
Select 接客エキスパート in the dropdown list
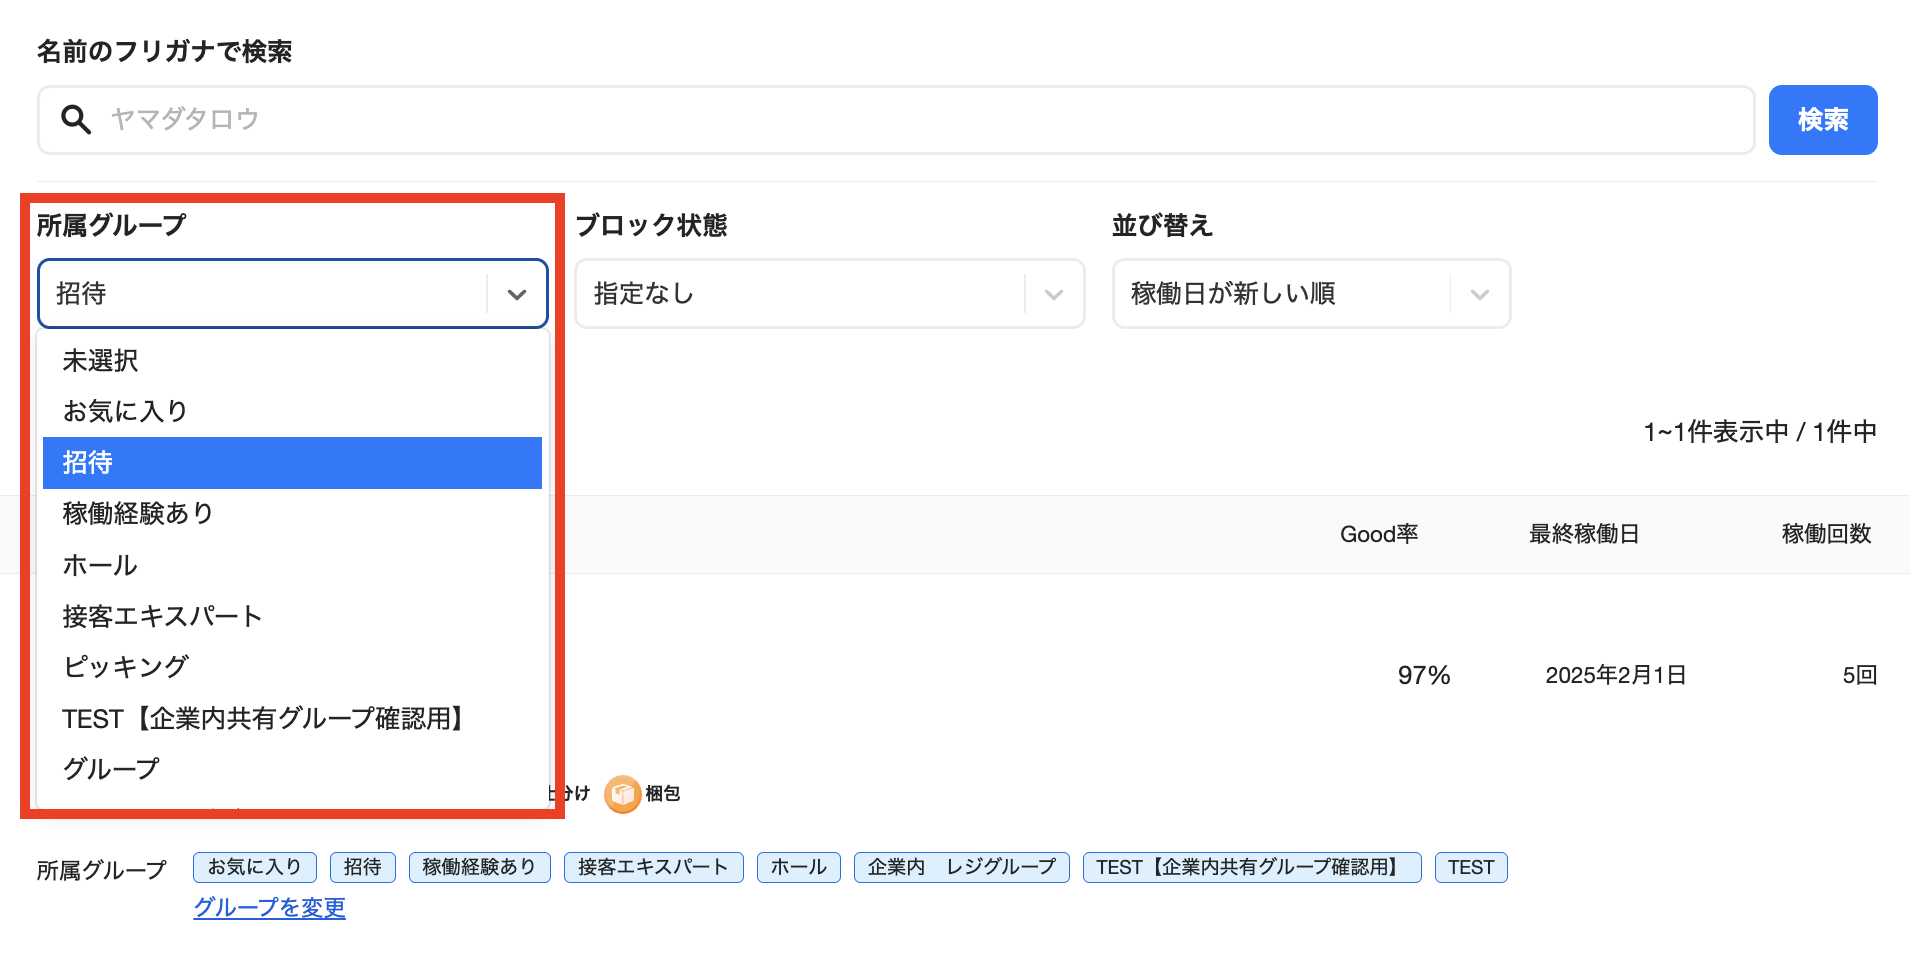tap(292, 616)
